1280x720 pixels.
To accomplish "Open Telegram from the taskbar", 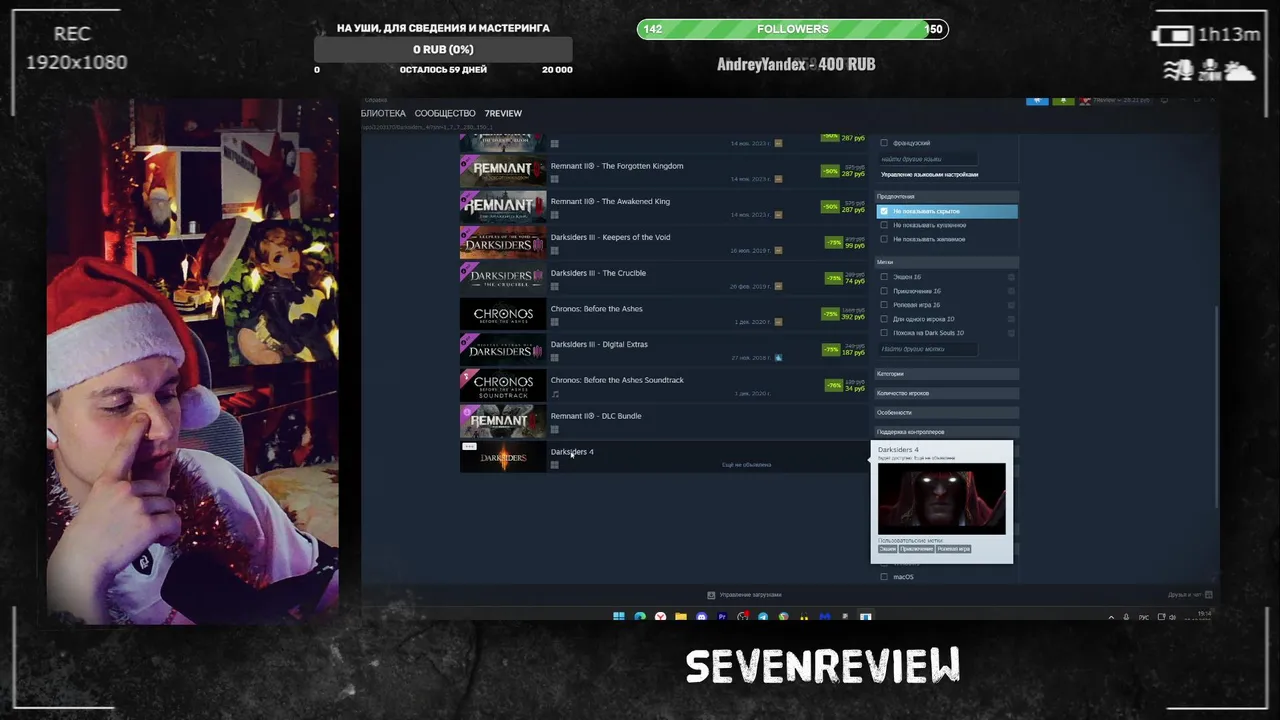I will tap(763, 617).
